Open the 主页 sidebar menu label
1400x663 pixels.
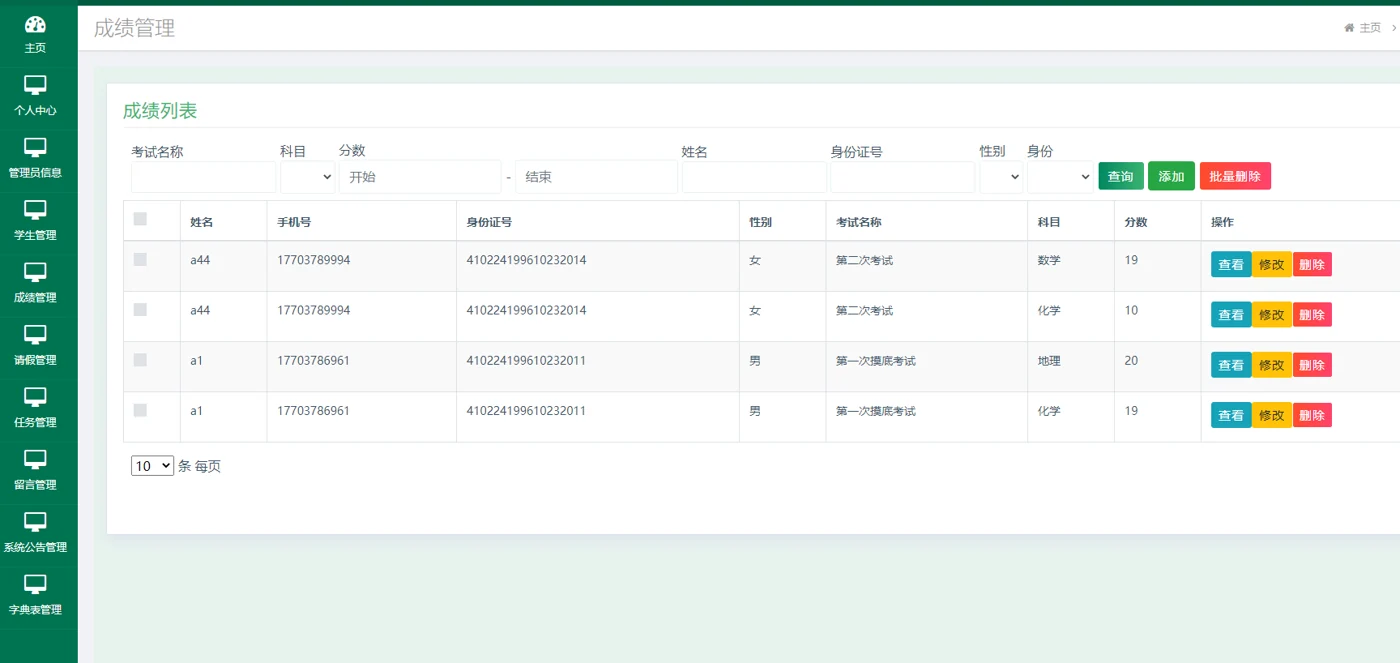35,48
